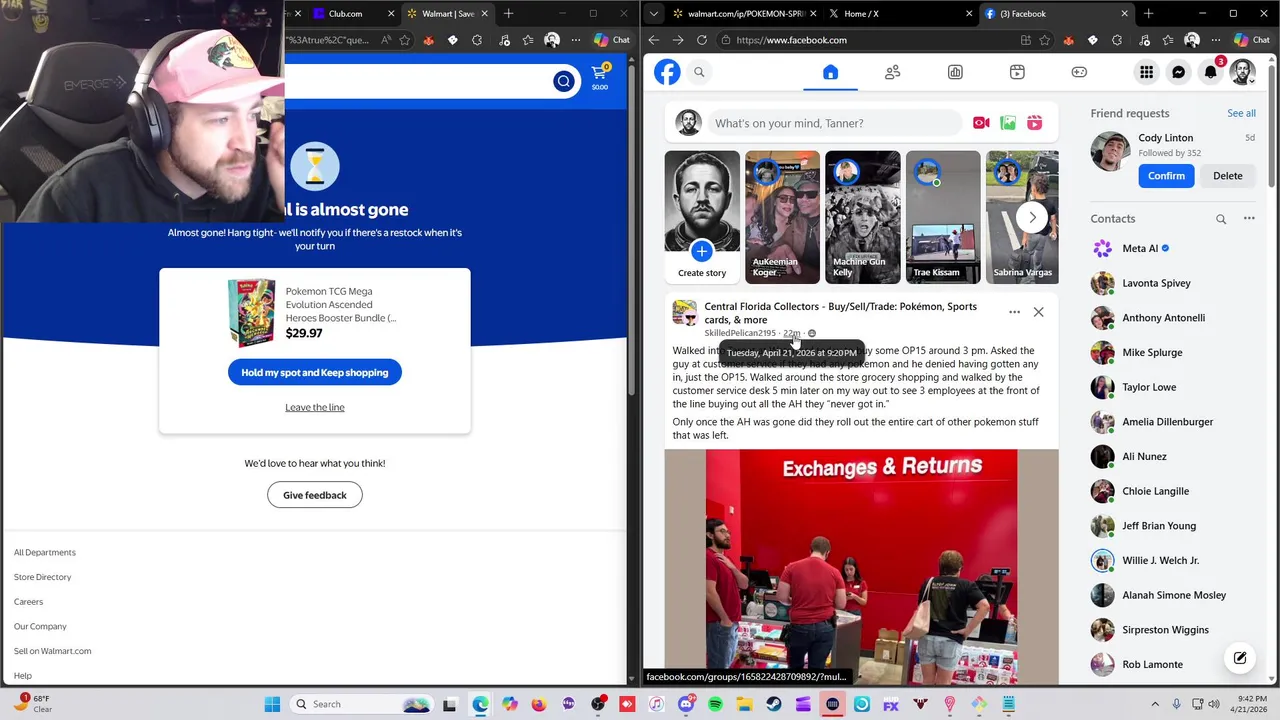Click Create story plus button
Image resolution: width=1280 pixels, height=720 pixels.
tap(702, 251)
